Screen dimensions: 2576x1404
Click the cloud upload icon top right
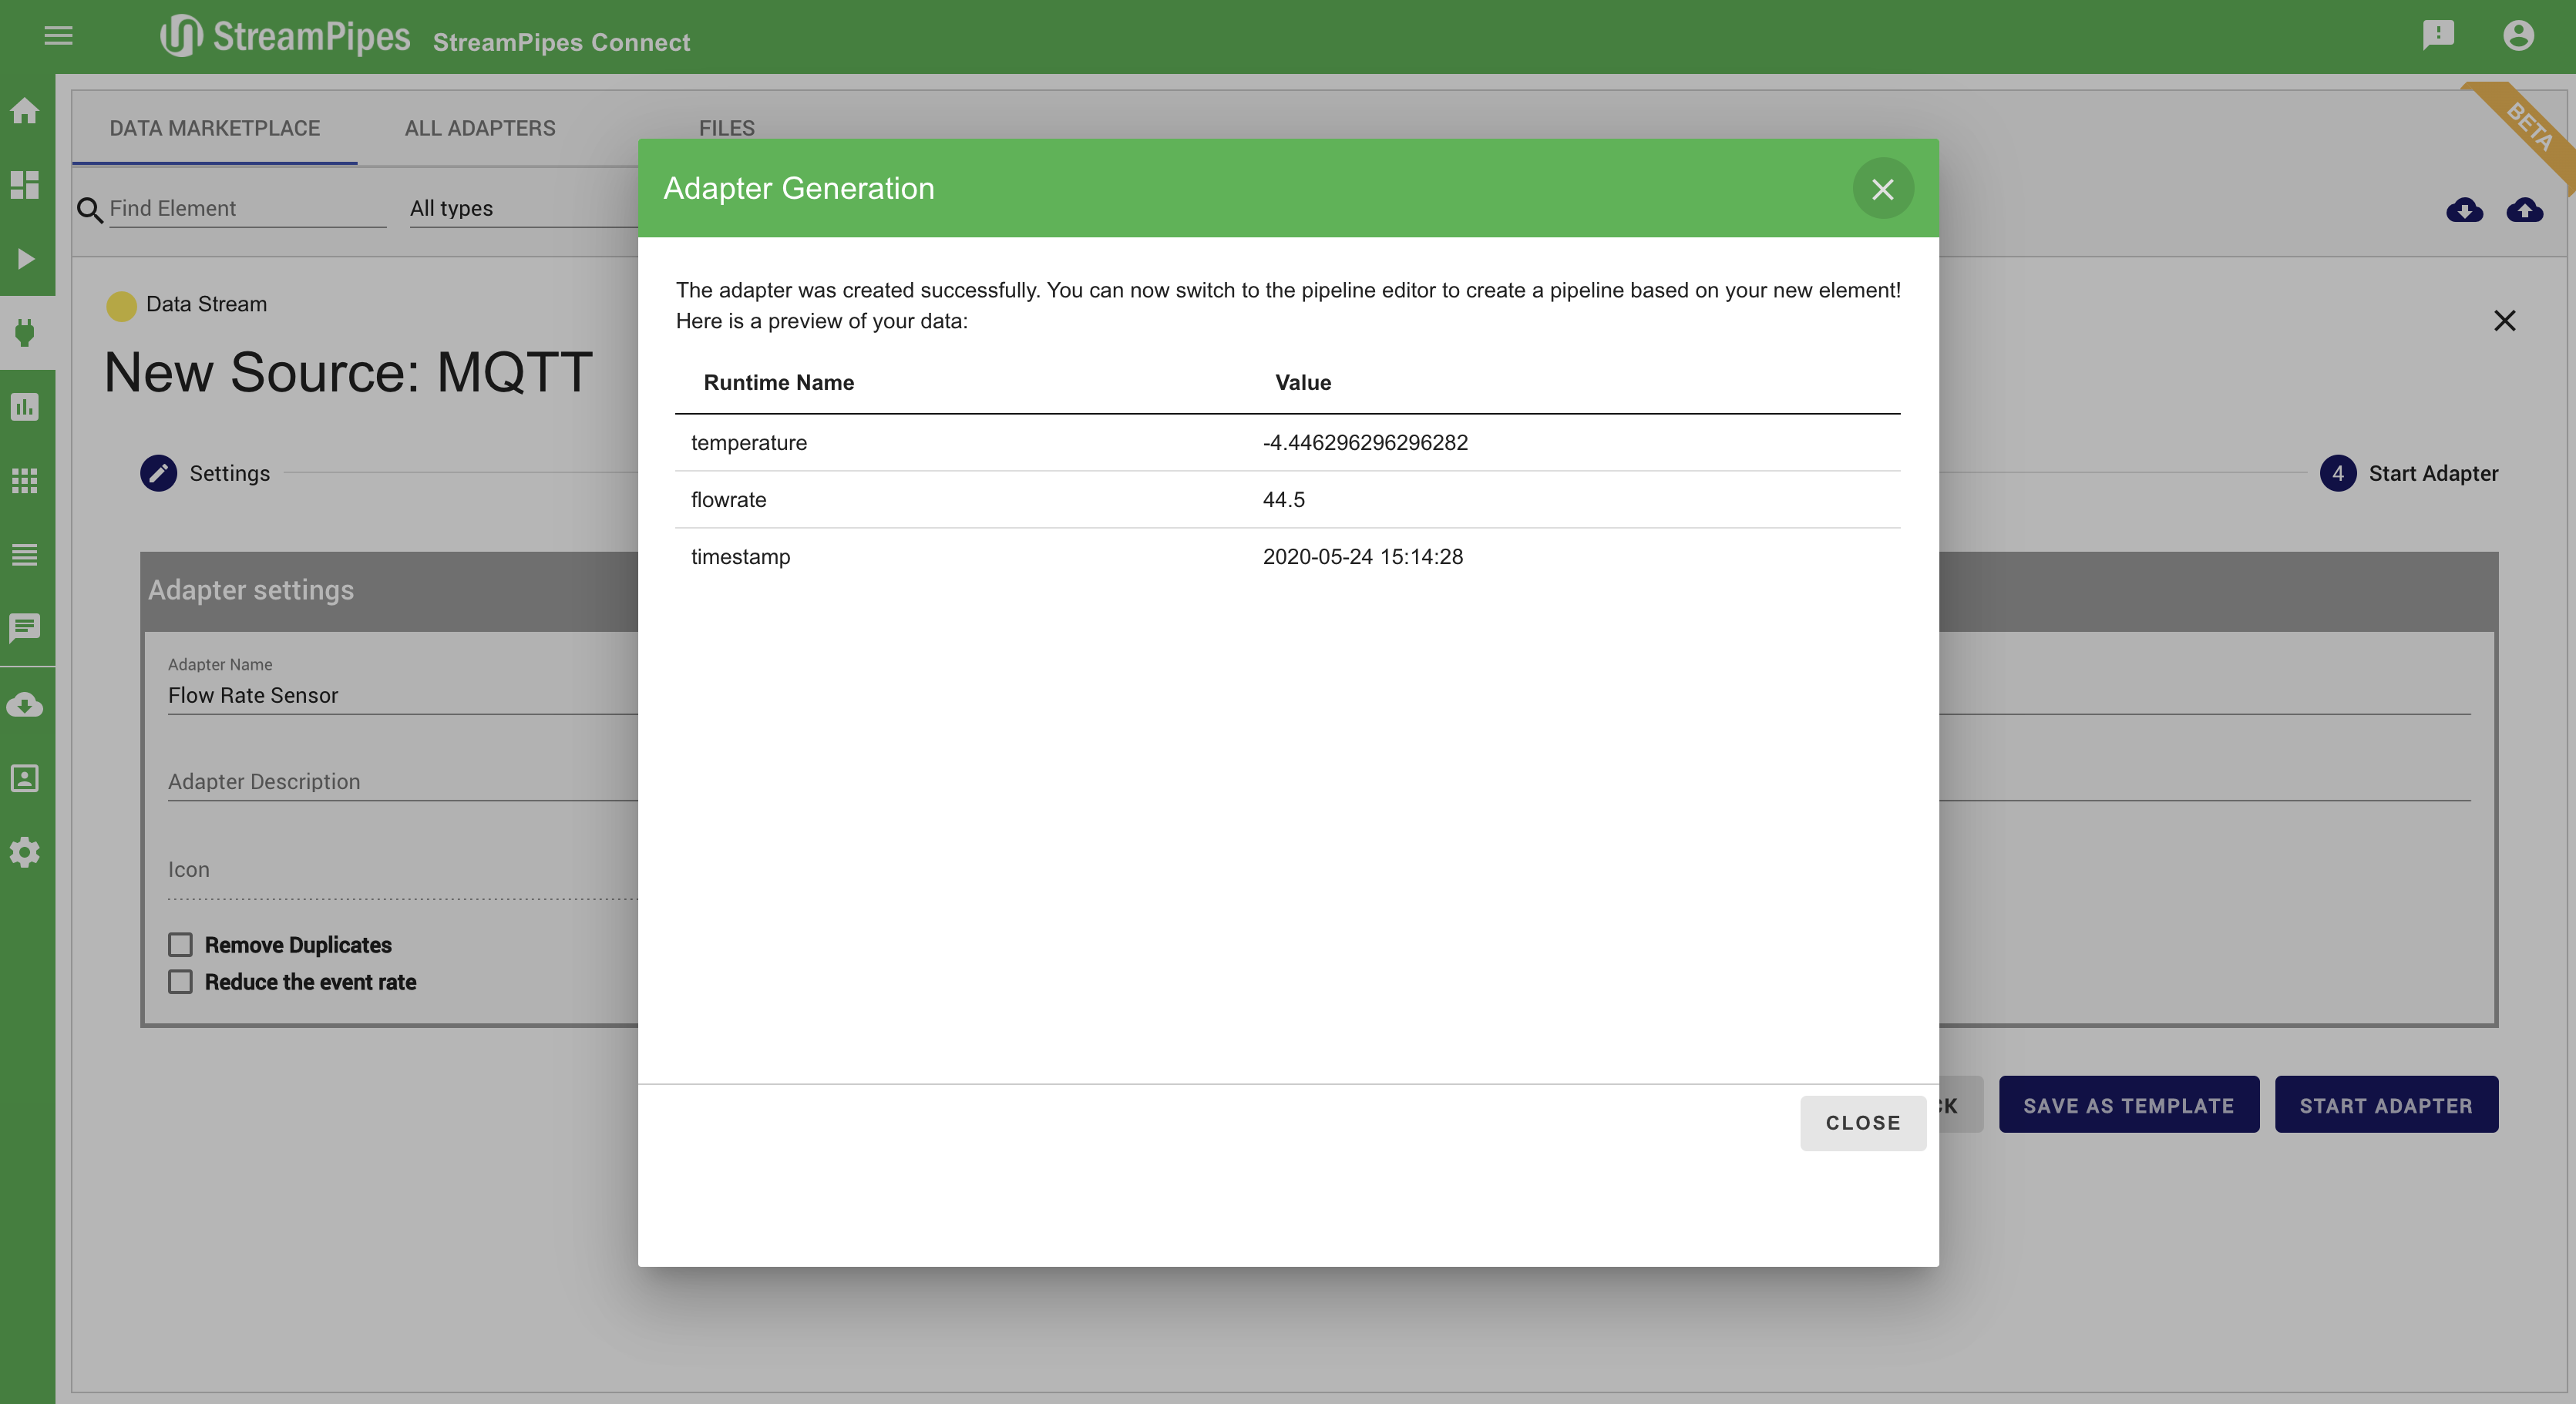2524,210
